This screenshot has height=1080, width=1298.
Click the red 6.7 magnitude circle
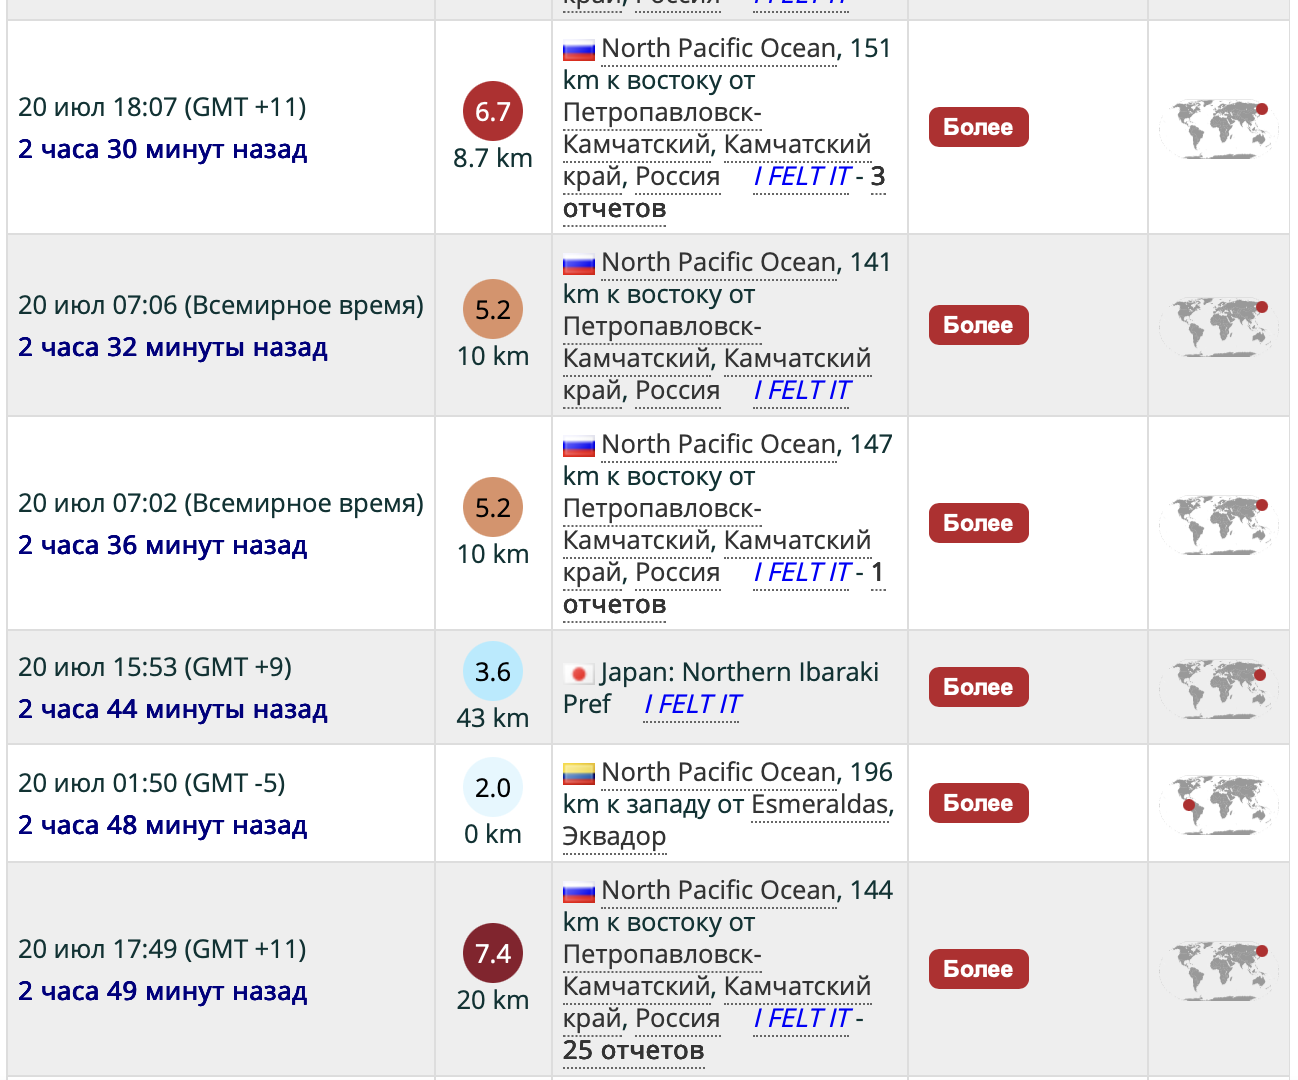coord(492,111)
